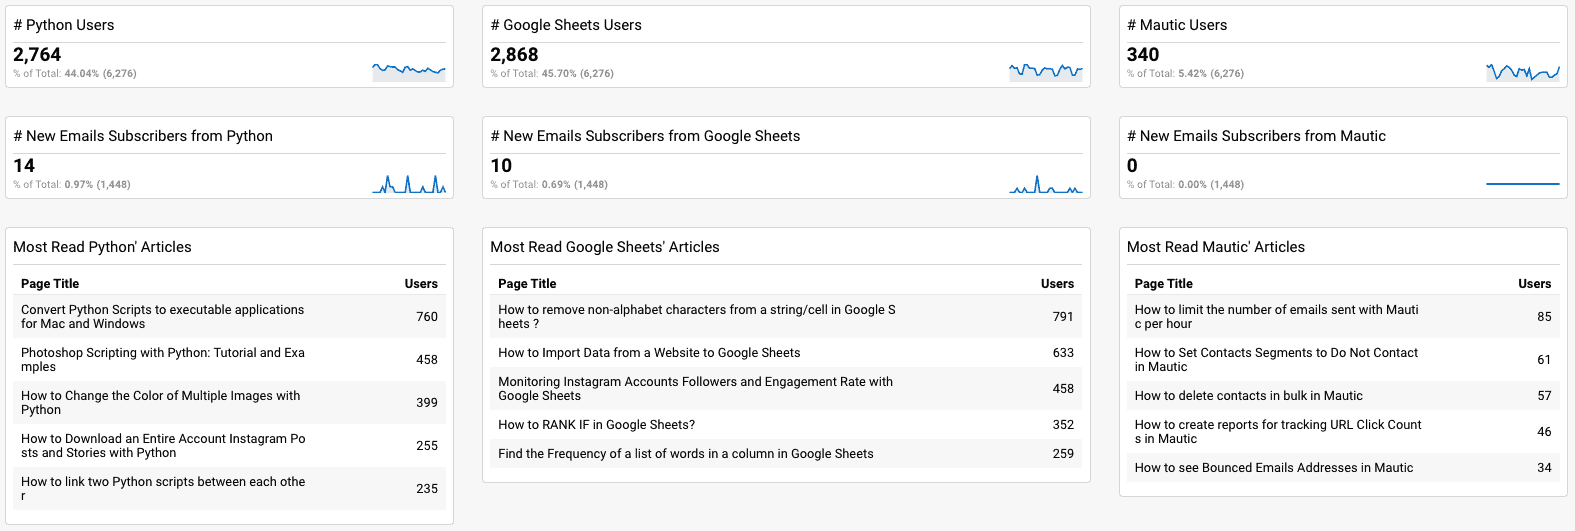The height and width of the screenshot is (531, 1575).
Task: Click the 34 users count cell
Action: pos(1544,468)
